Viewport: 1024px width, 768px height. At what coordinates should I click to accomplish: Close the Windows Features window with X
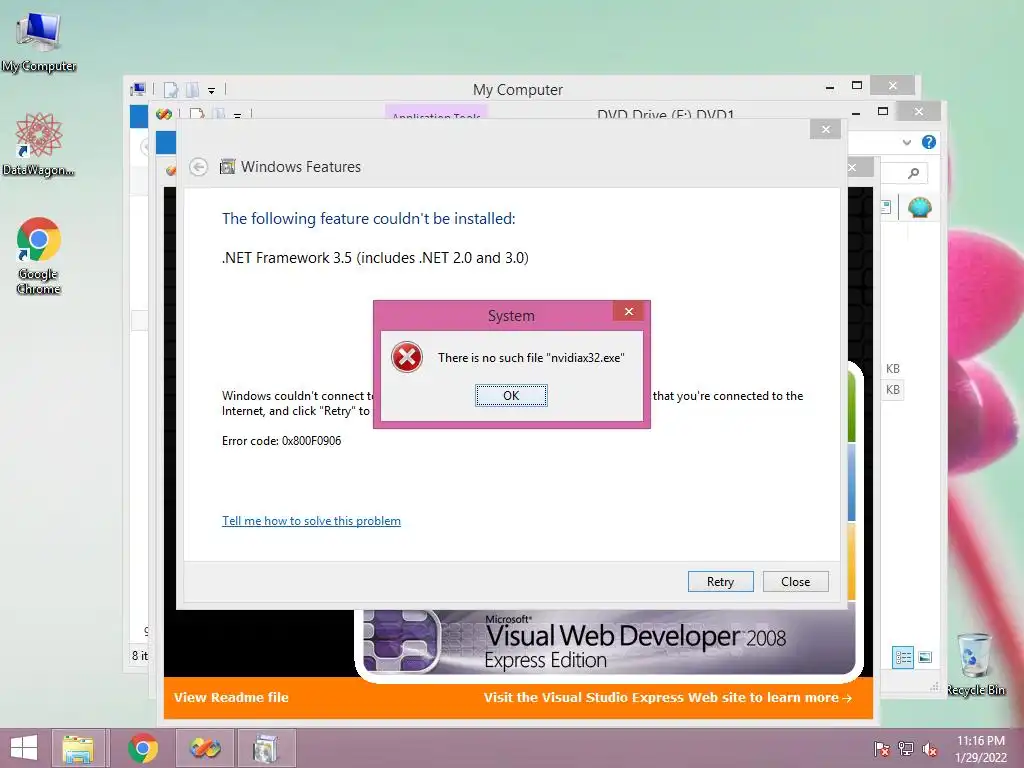coord(825,129)
